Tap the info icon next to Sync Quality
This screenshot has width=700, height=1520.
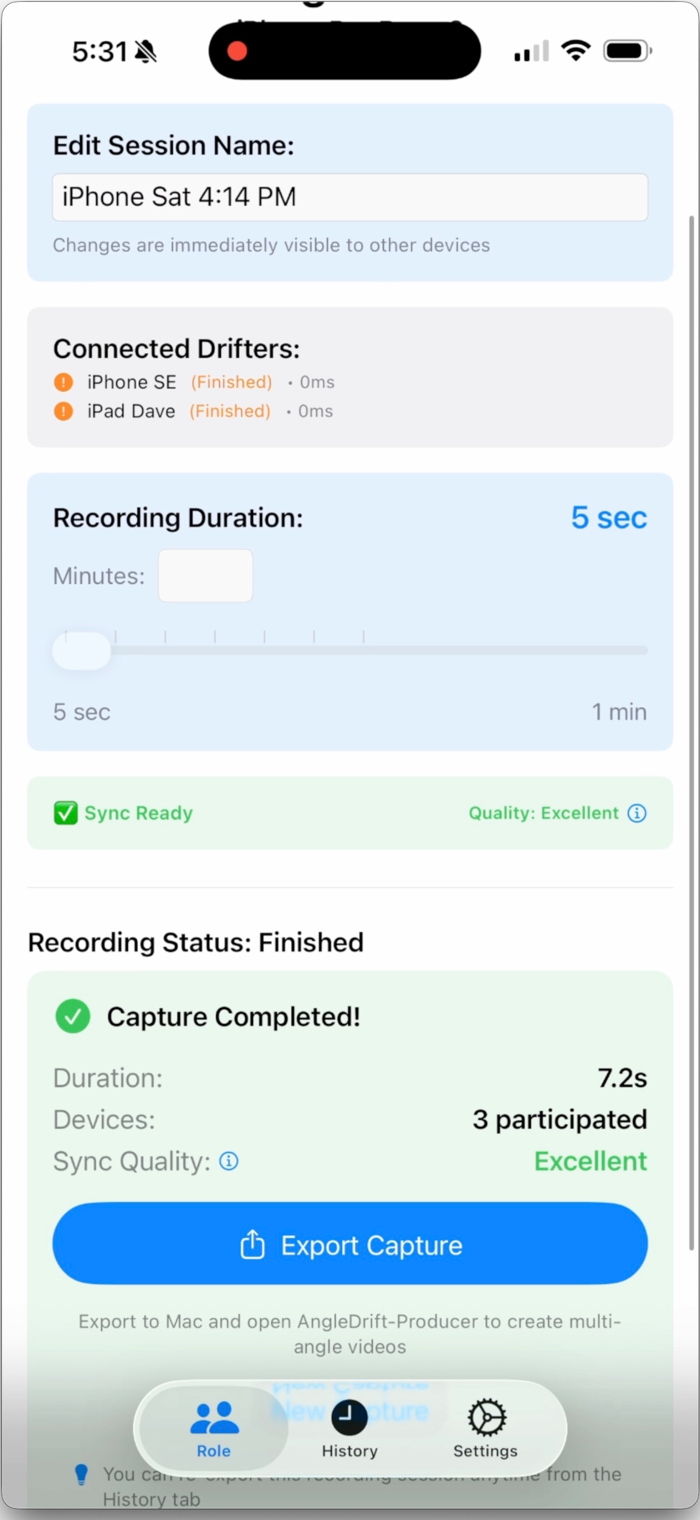pyautogui.click(x=229, y=1161)
